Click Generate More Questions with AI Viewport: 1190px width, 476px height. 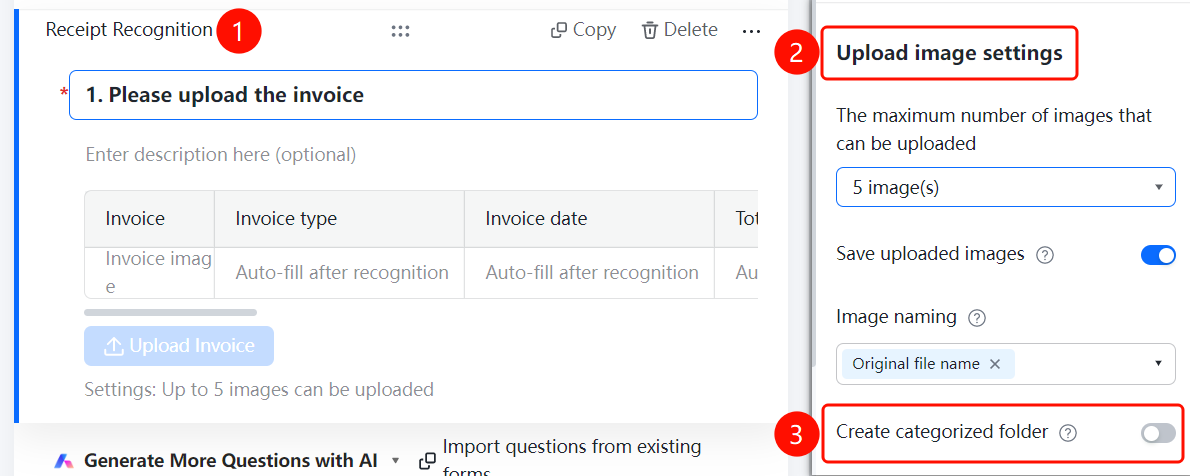pyautogui.click(x=230, y=460)
